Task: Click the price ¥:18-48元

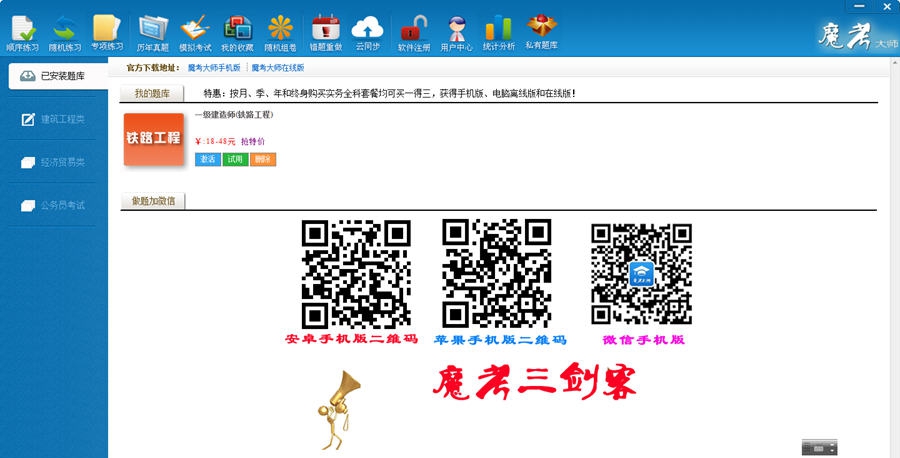Action: [215, 142]
